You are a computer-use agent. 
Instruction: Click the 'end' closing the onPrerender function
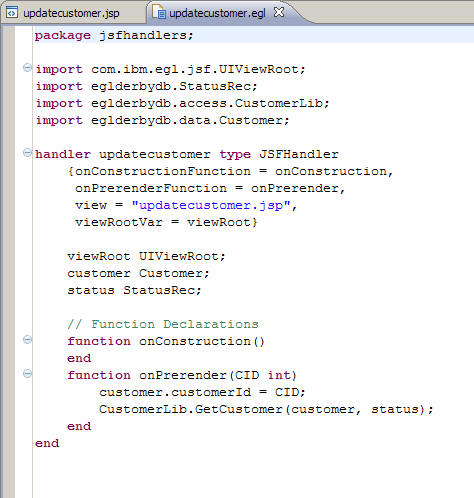[x=79, y=427]
